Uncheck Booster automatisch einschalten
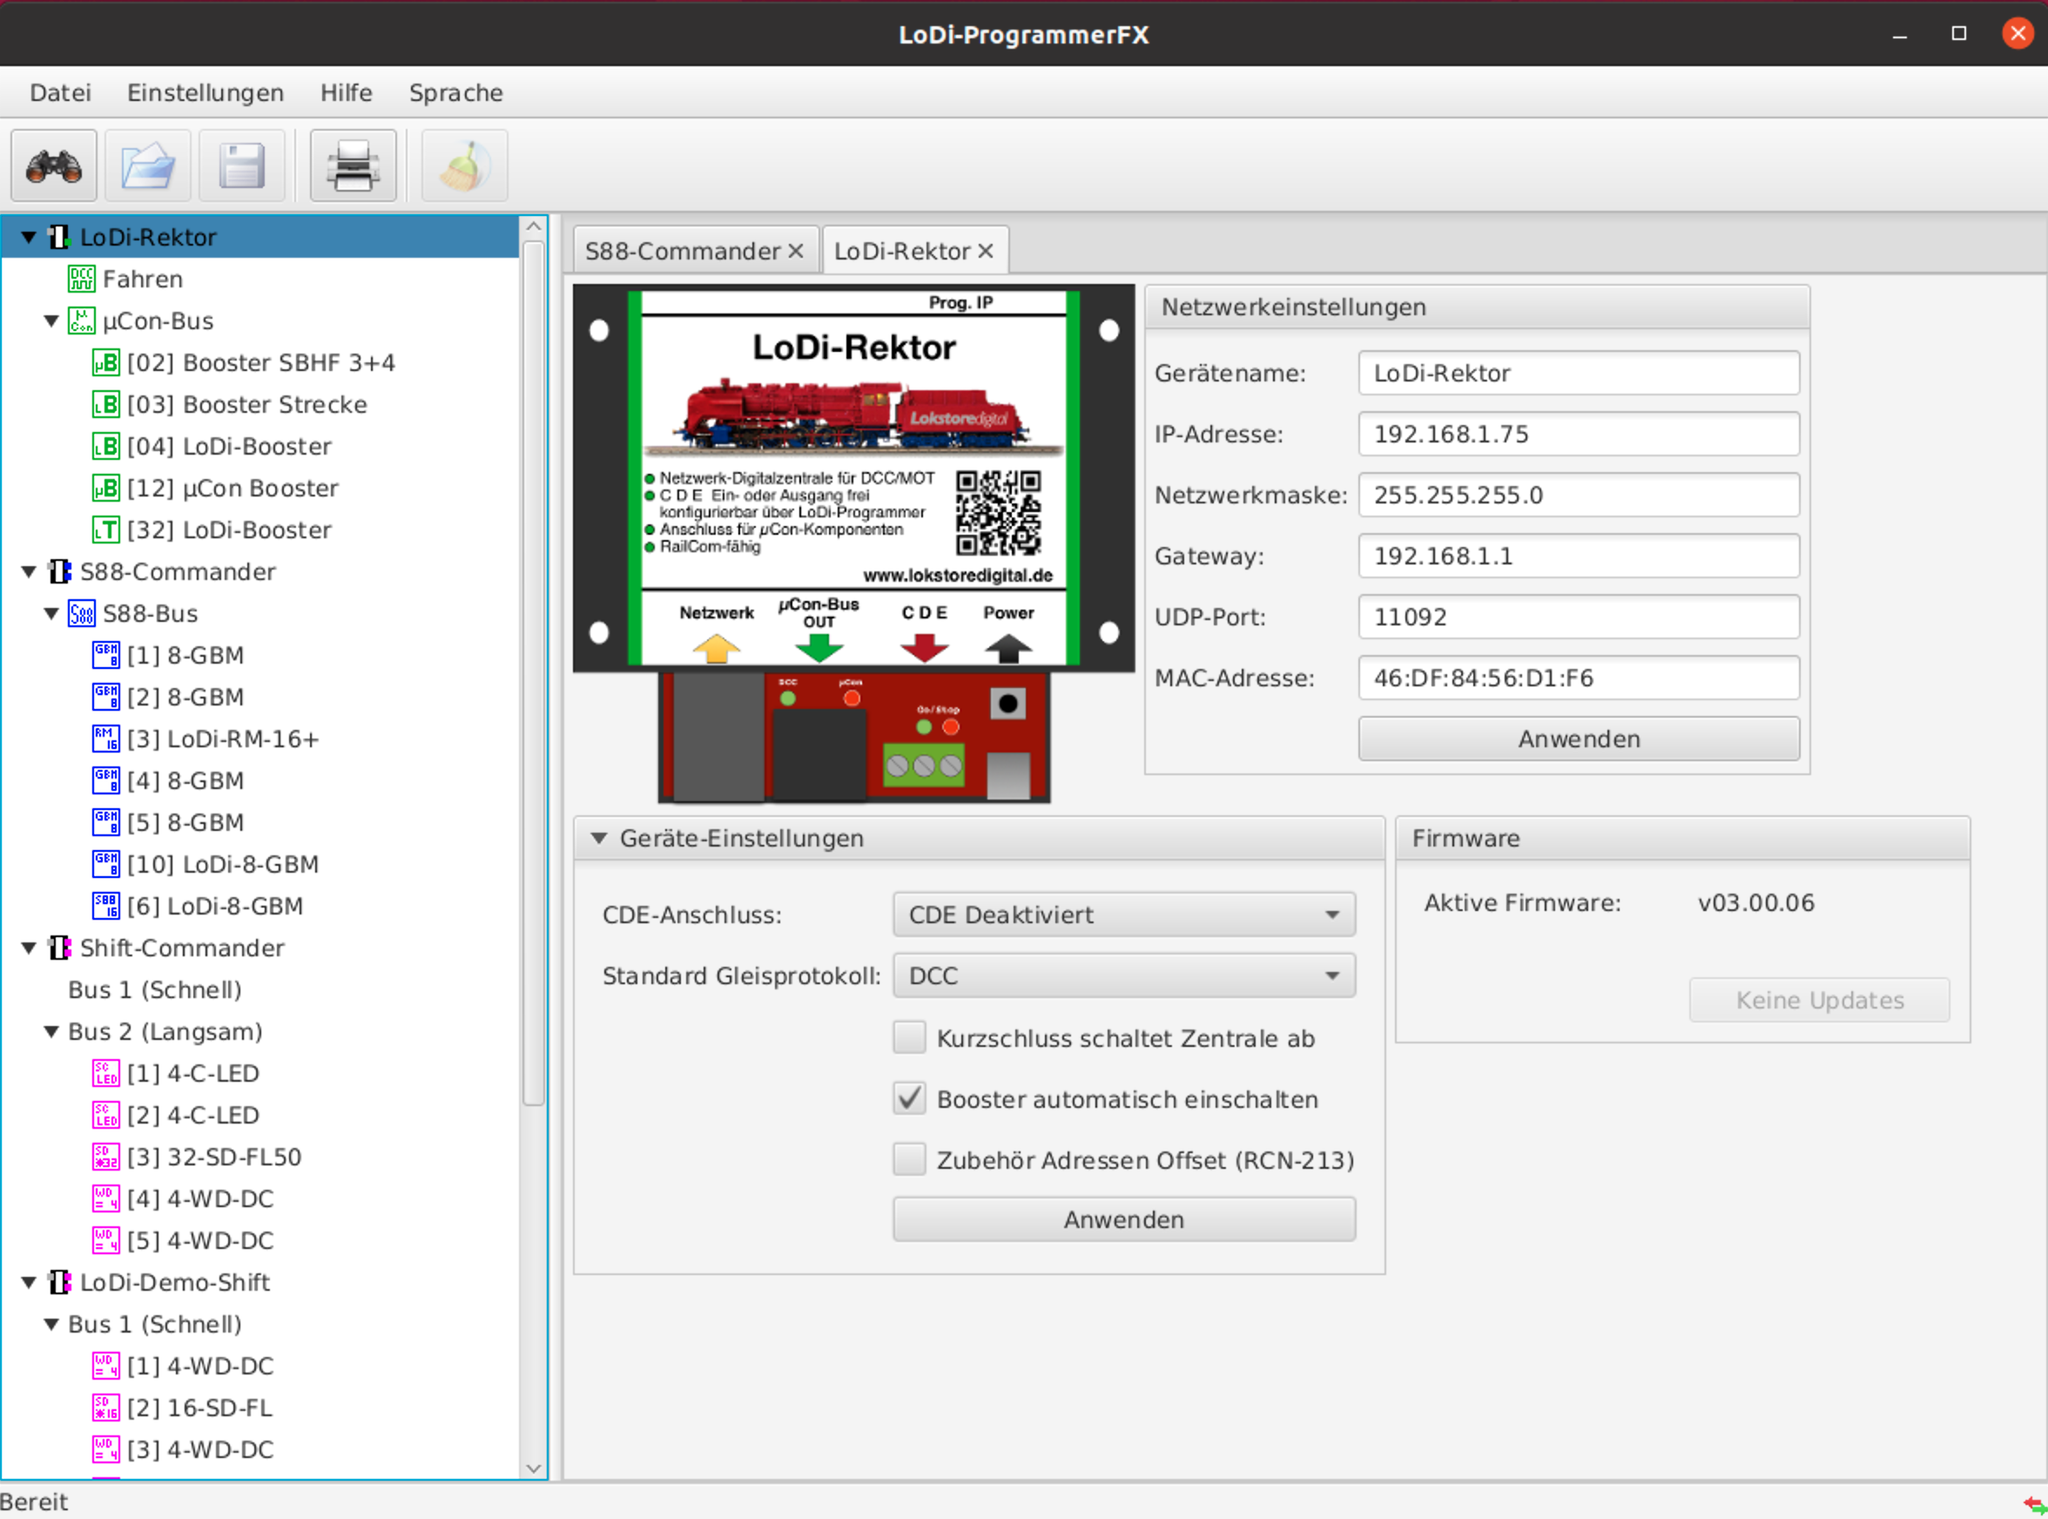This screenshot has width=2048, height=1519. click(x=909, y=1099)
